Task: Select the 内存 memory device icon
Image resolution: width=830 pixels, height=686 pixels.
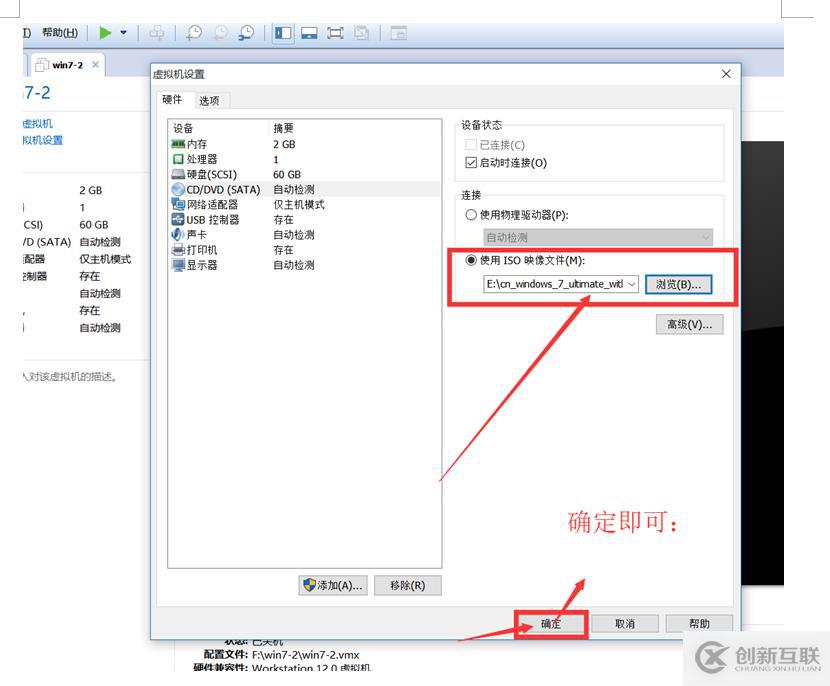Action: coord(178,144)
